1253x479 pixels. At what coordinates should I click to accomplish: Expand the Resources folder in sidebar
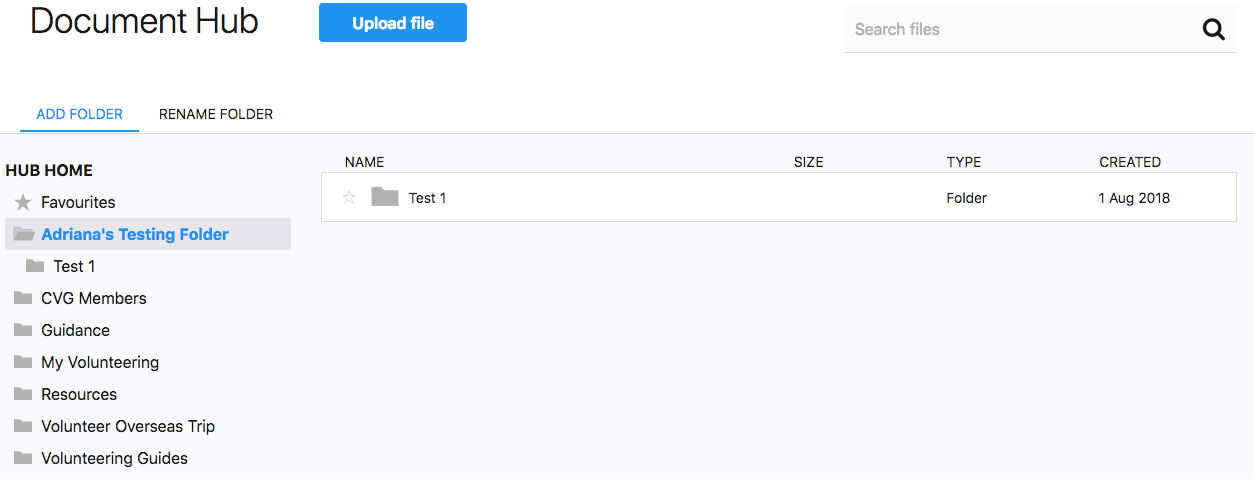(79, 394)
